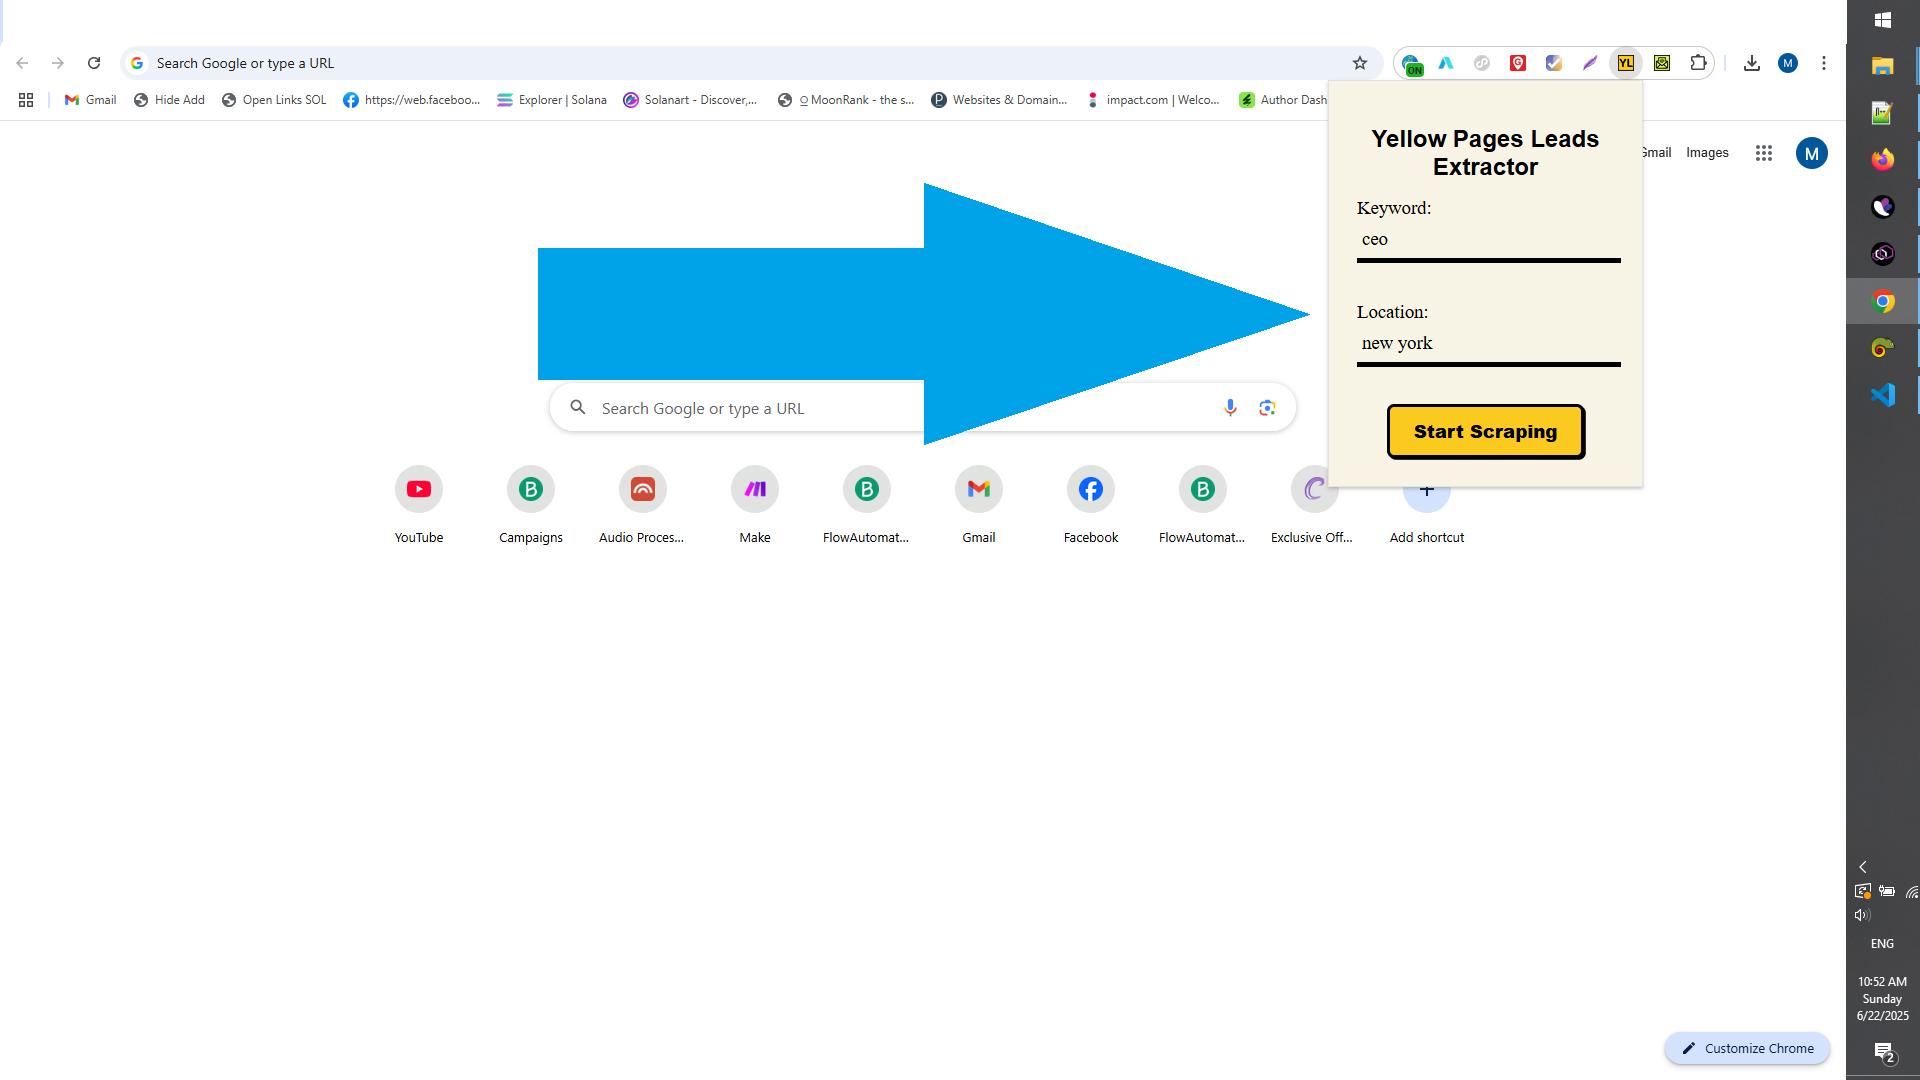Open Chrome three-dot menu
The image size is (1920, 1080).
coord(1823,63)
